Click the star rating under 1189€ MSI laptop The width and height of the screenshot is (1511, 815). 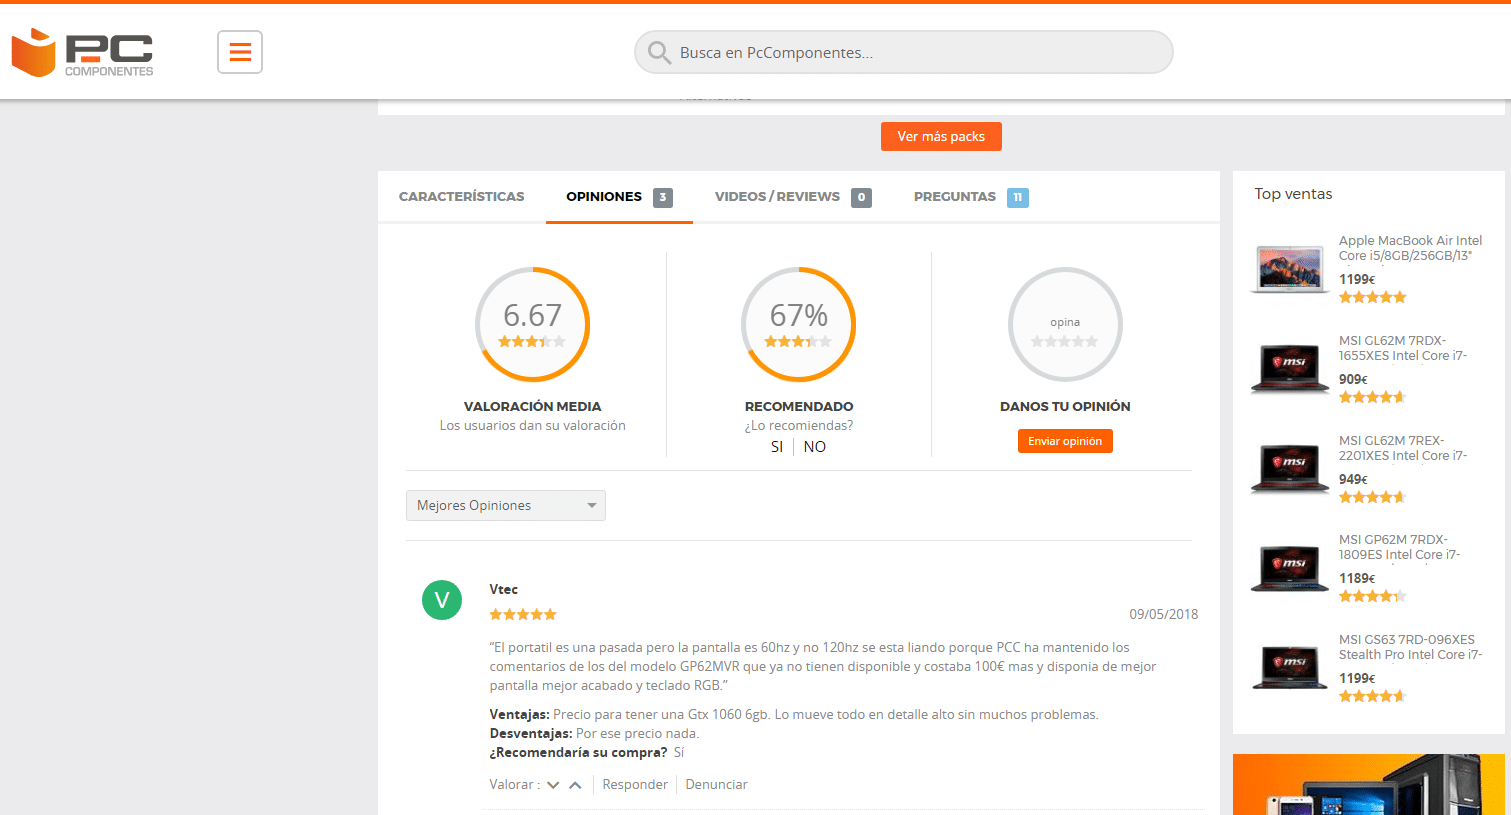pyautogui.click(x=1373, y=596)
